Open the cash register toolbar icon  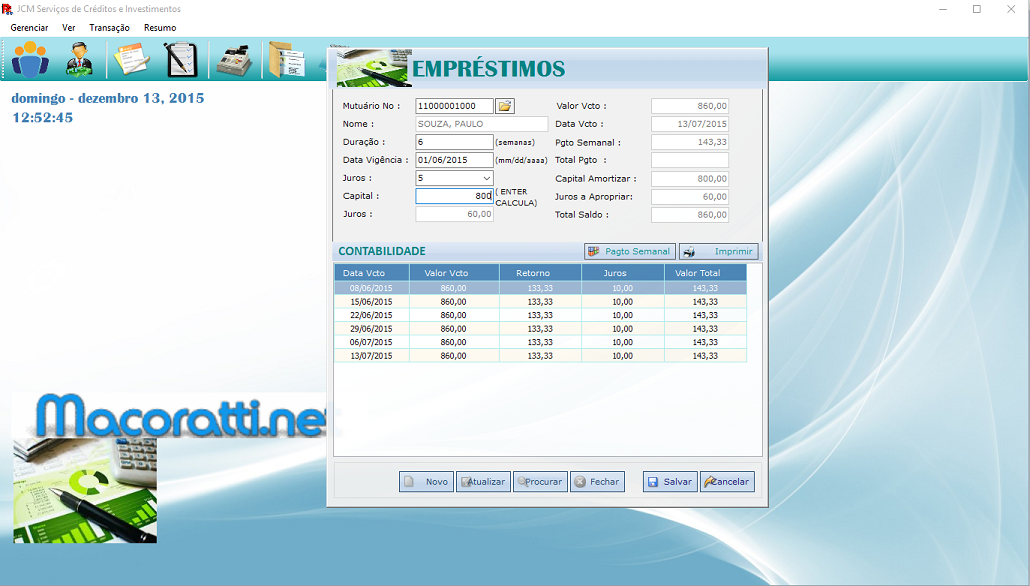click(x=234, y=60)
